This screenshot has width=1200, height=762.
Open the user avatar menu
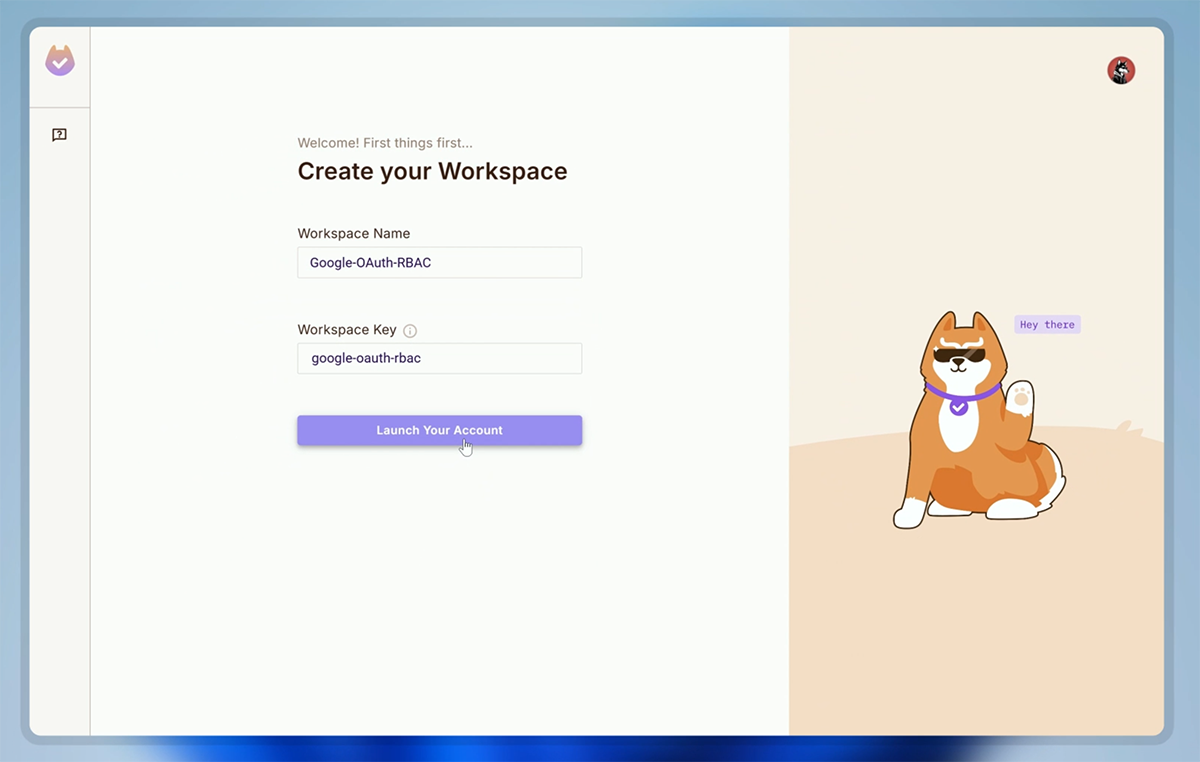point(1121,70)
